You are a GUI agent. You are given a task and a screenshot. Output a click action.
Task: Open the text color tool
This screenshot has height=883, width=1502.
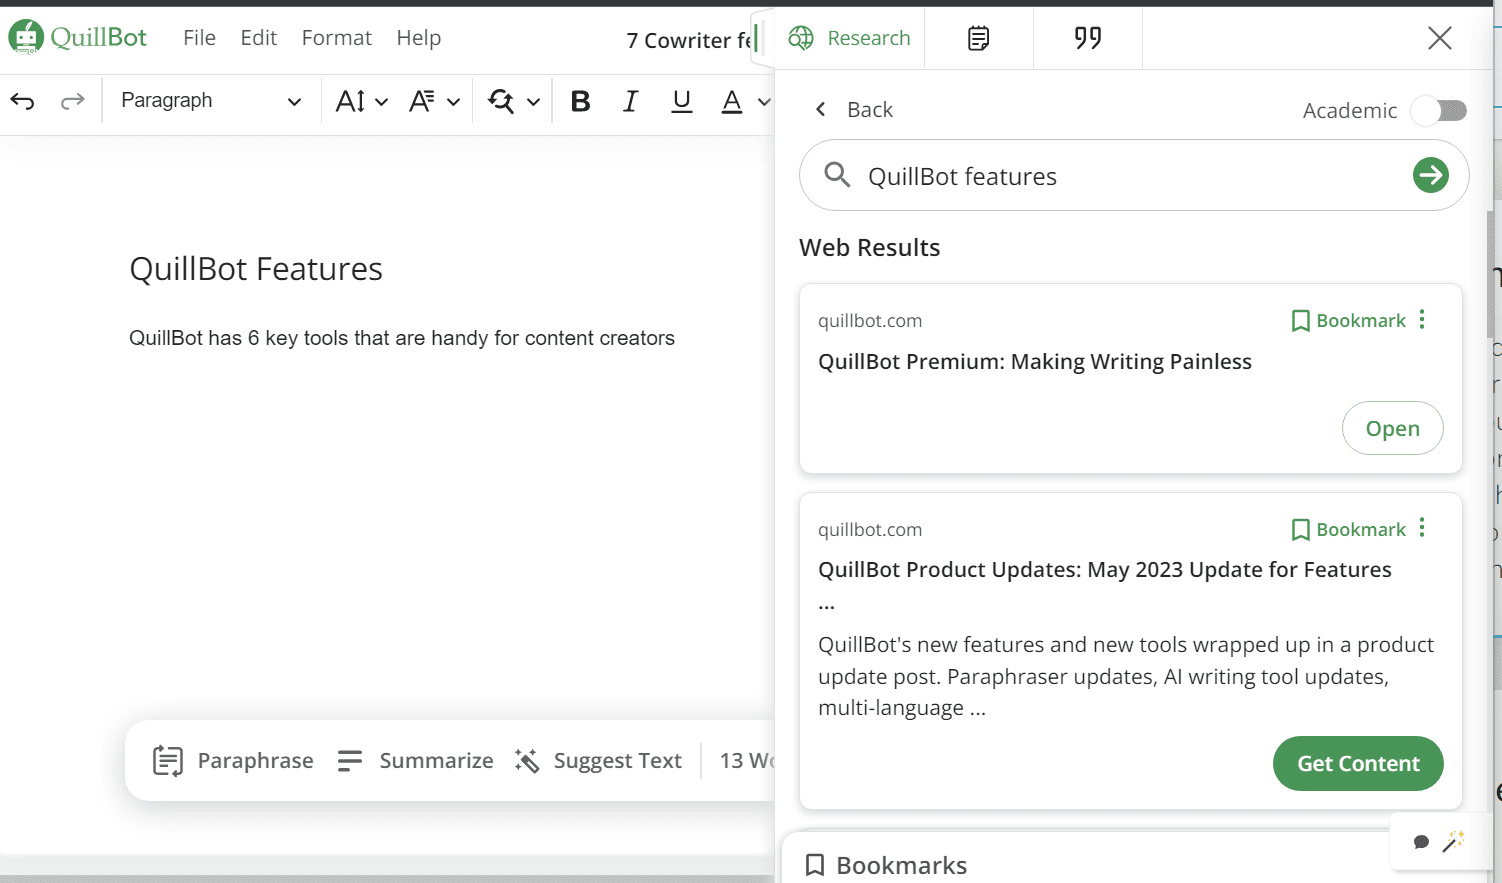click(x=732, y=101)
